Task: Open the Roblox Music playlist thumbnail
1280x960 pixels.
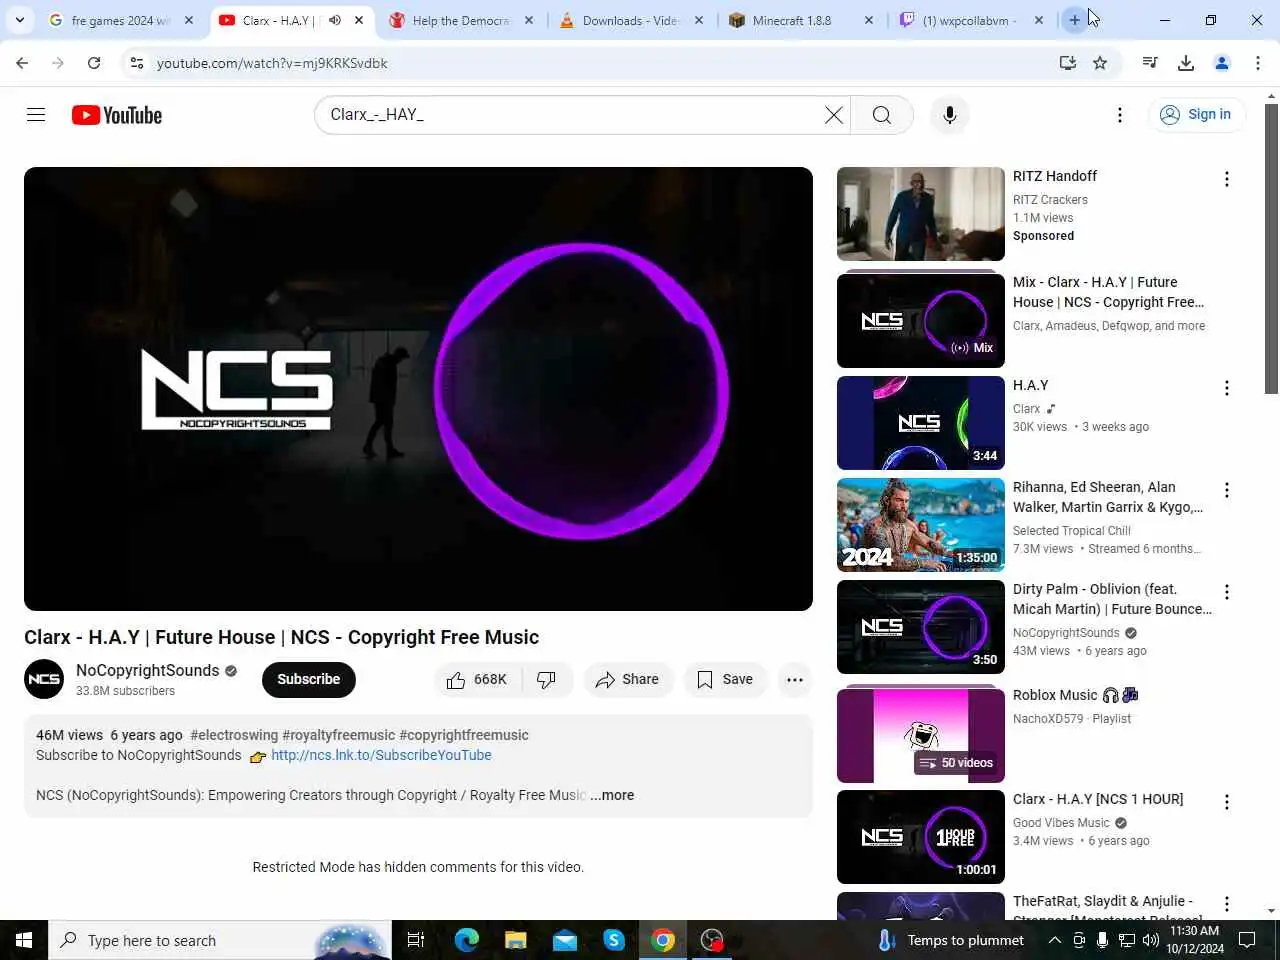Action: click(921, 735)
